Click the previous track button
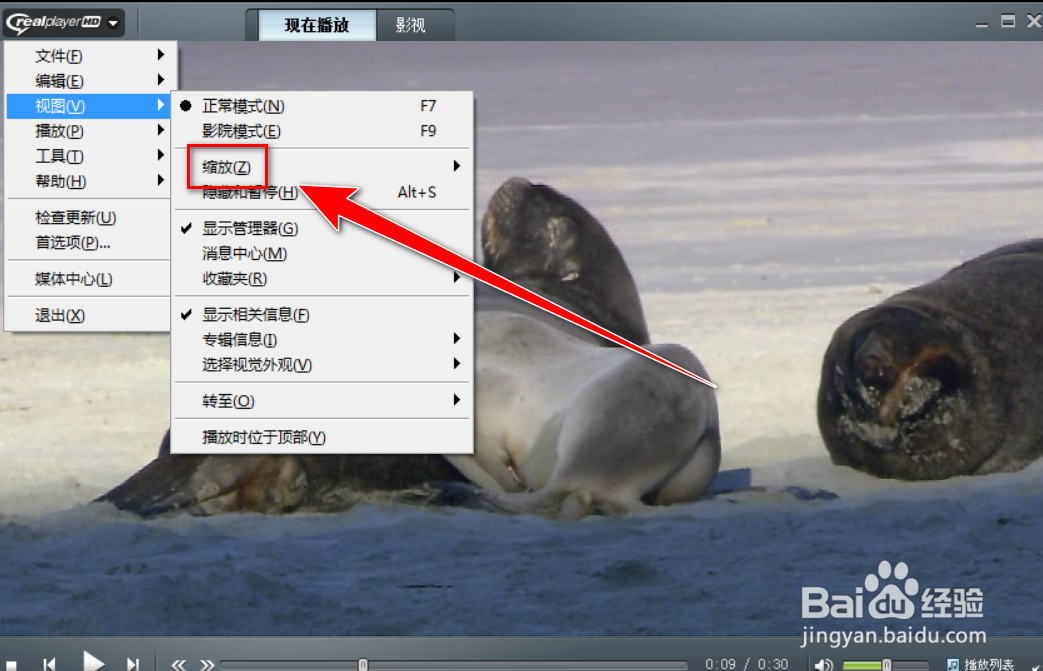This screenshot has width=1043, height=671. click(49, 664)
